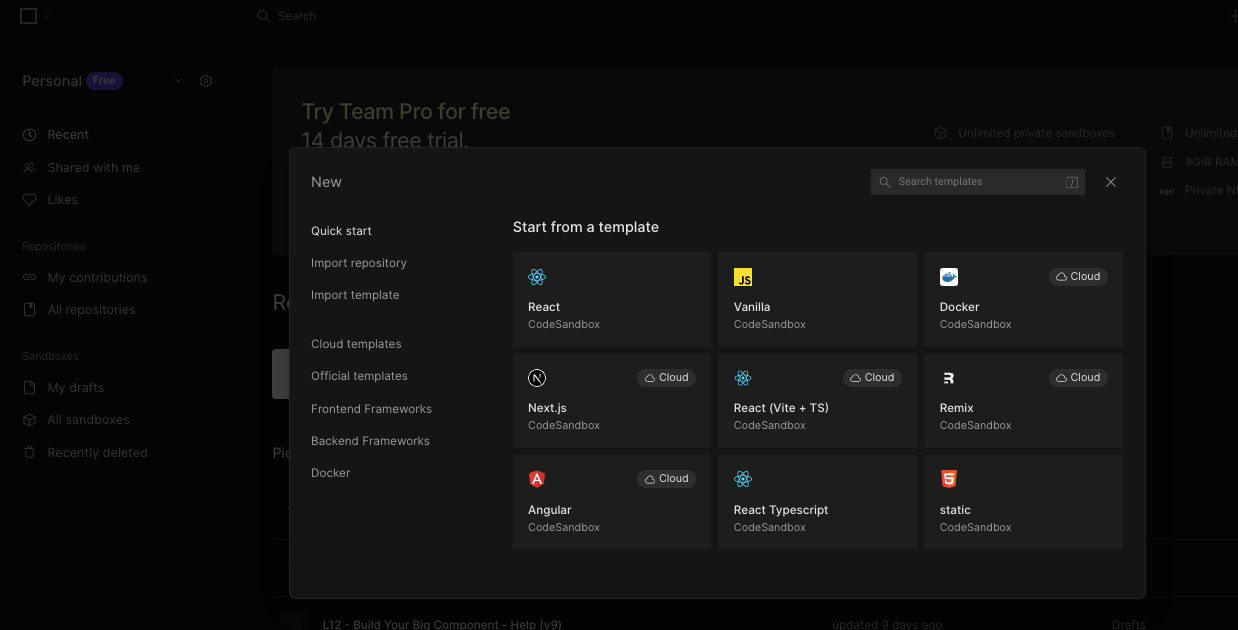Click the trash icon beside Recently deleted
Screen dimensions: 1238x630
(30, 452)
